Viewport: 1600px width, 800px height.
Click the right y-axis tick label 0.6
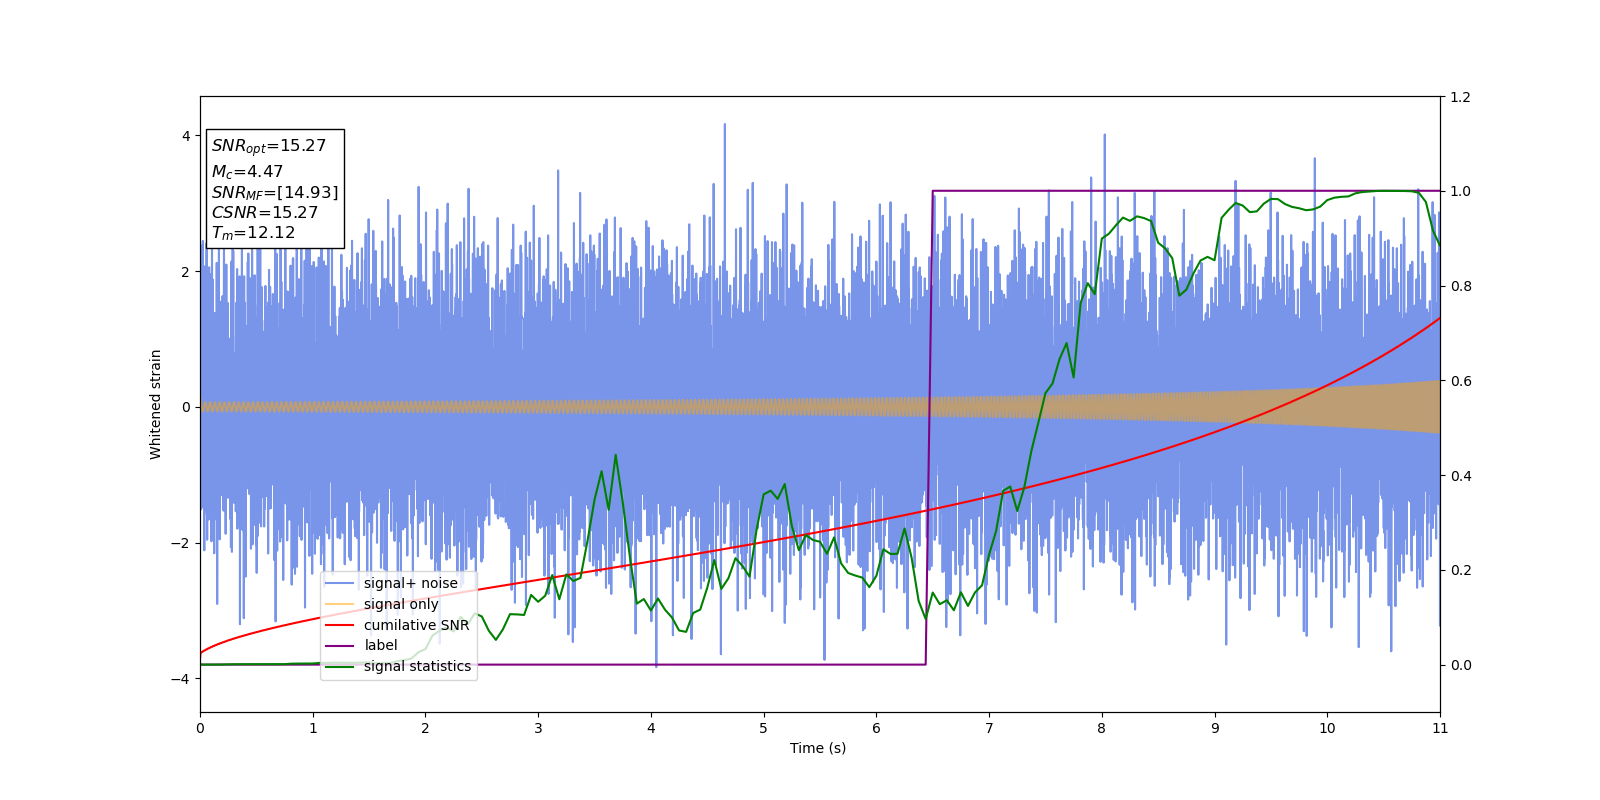pos(1460,381)
